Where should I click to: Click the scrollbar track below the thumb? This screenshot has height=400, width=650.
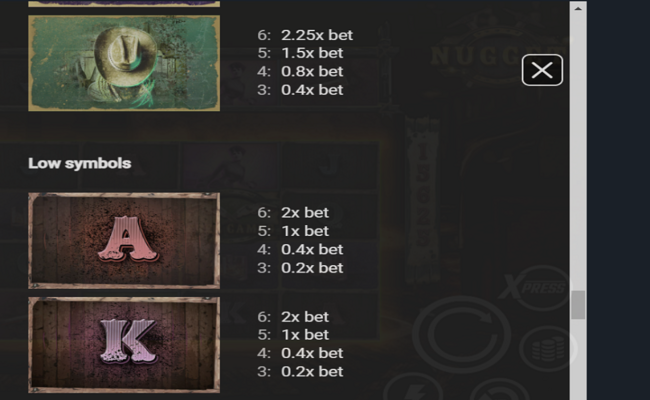pyautogui.click(x=578, y=359)
